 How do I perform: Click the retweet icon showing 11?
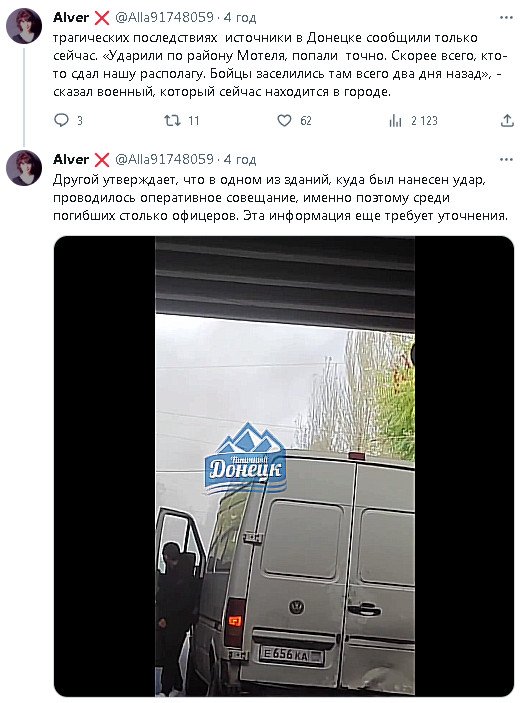click(x=172, y=120)
